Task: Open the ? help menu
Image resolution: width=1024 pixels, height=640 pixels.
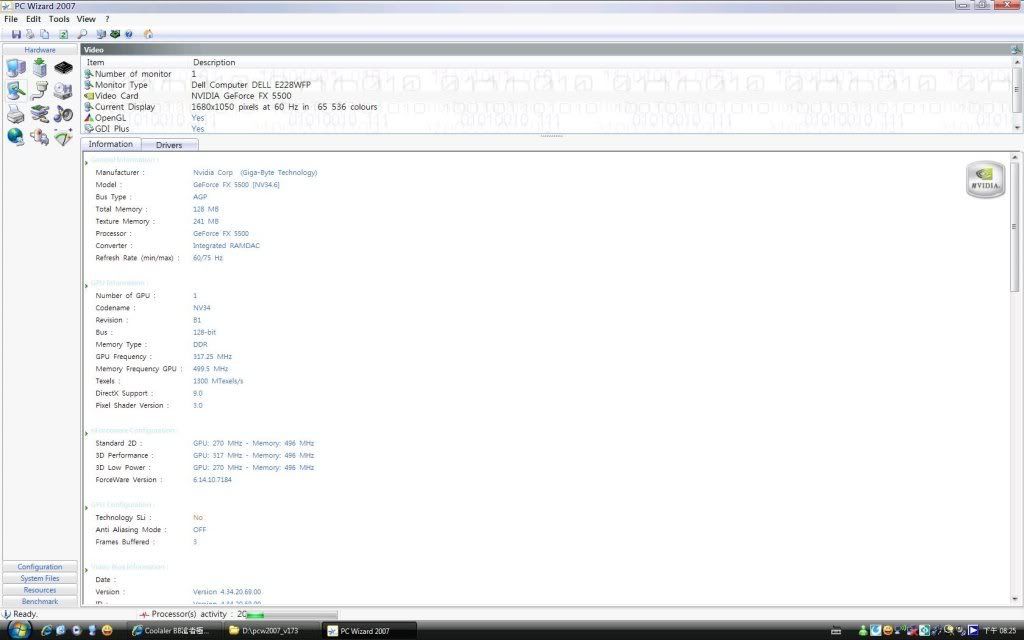Action: pyautogui.click(x=107, y=19)
